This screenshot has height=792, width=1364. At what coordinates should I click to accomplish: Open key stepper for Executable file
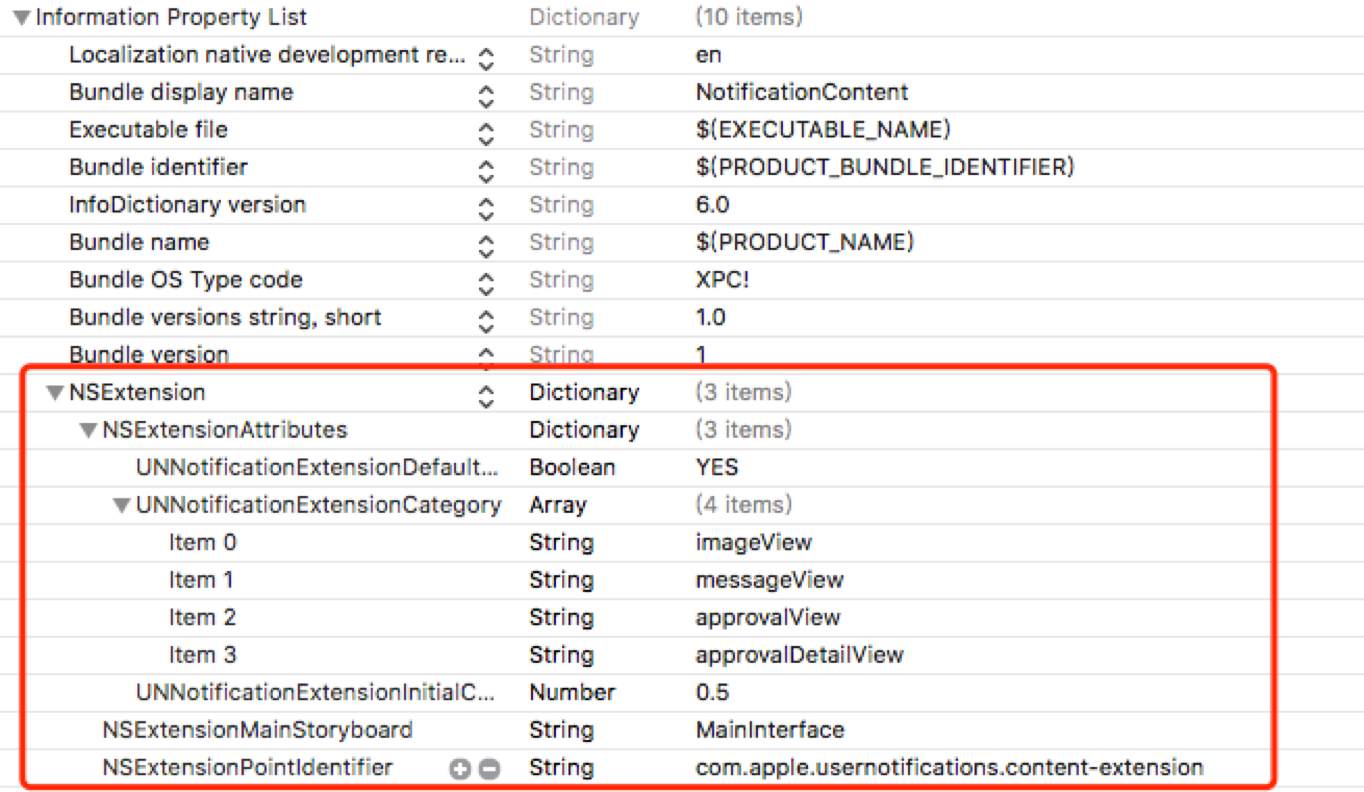(486, 131)
